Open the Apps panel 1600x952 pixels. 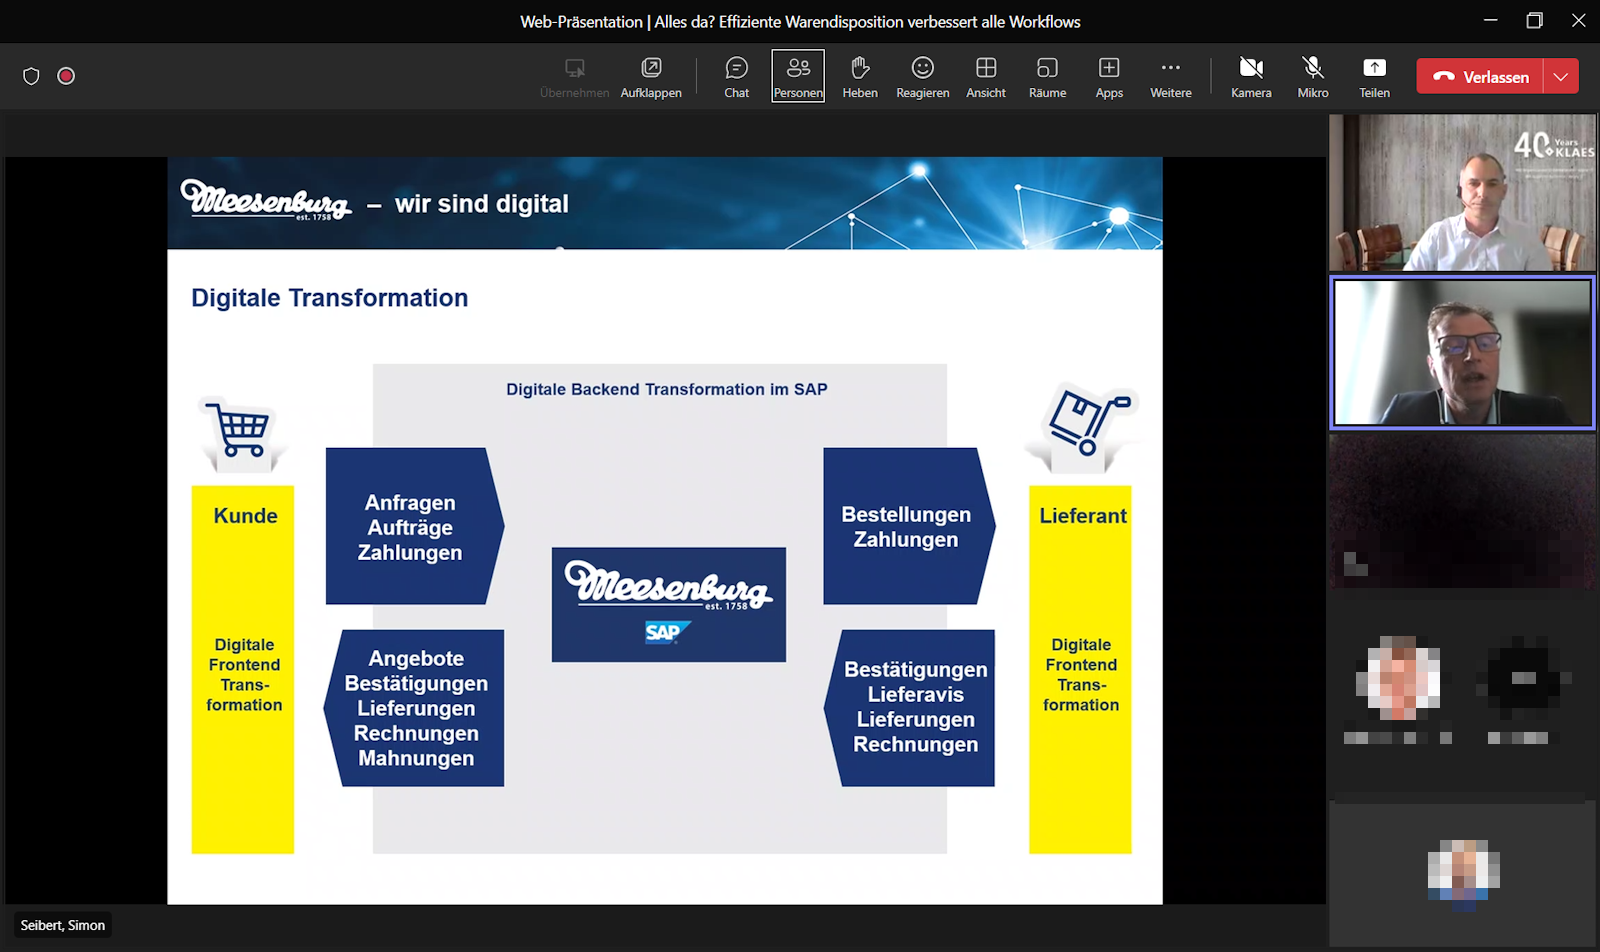1109,76
